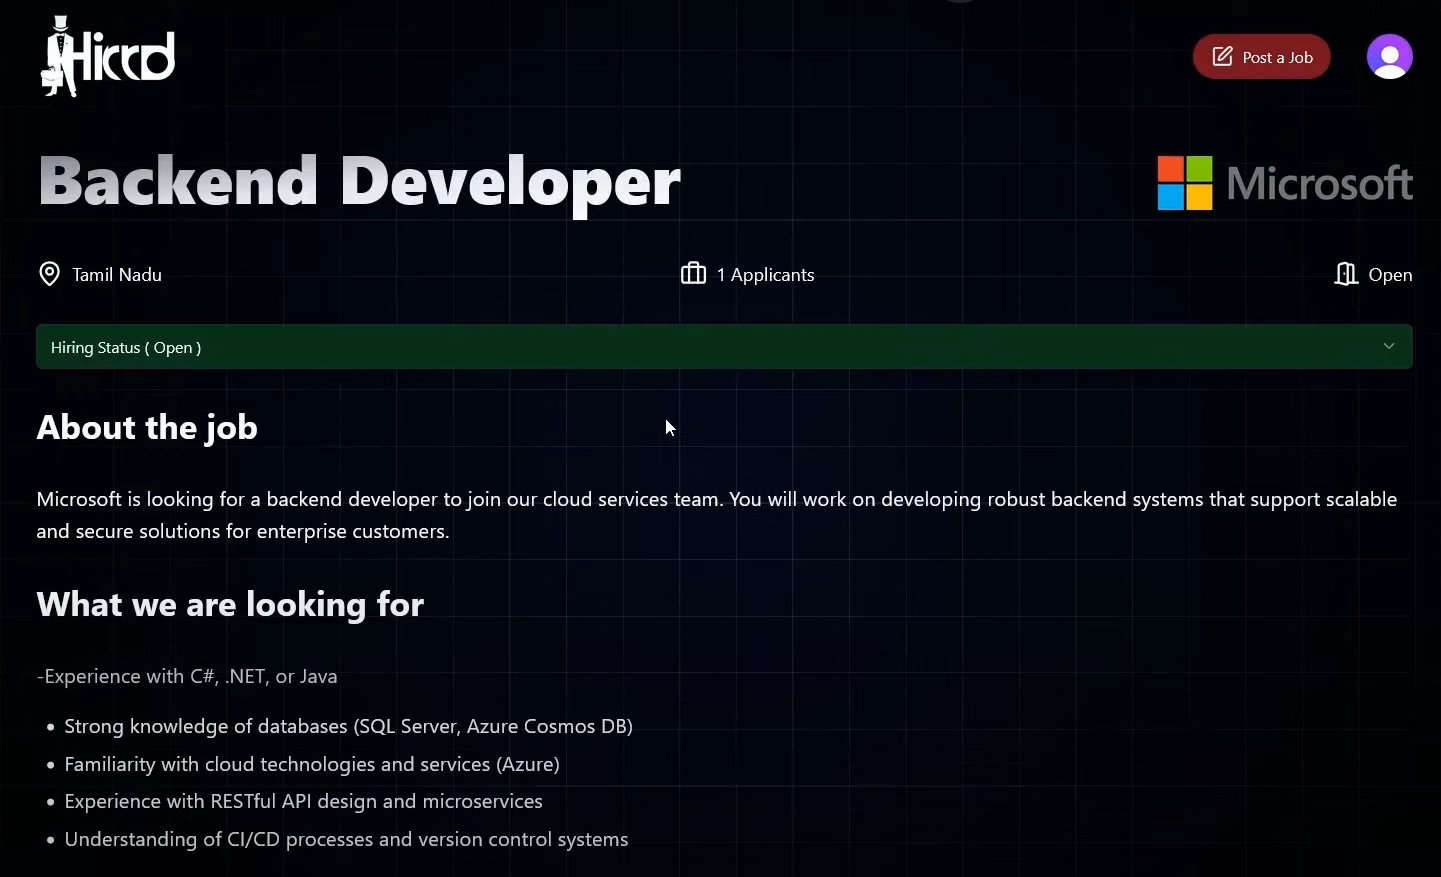
Task: Click the briefcase icon beside 1 Applicants
Action: point(693,274)
